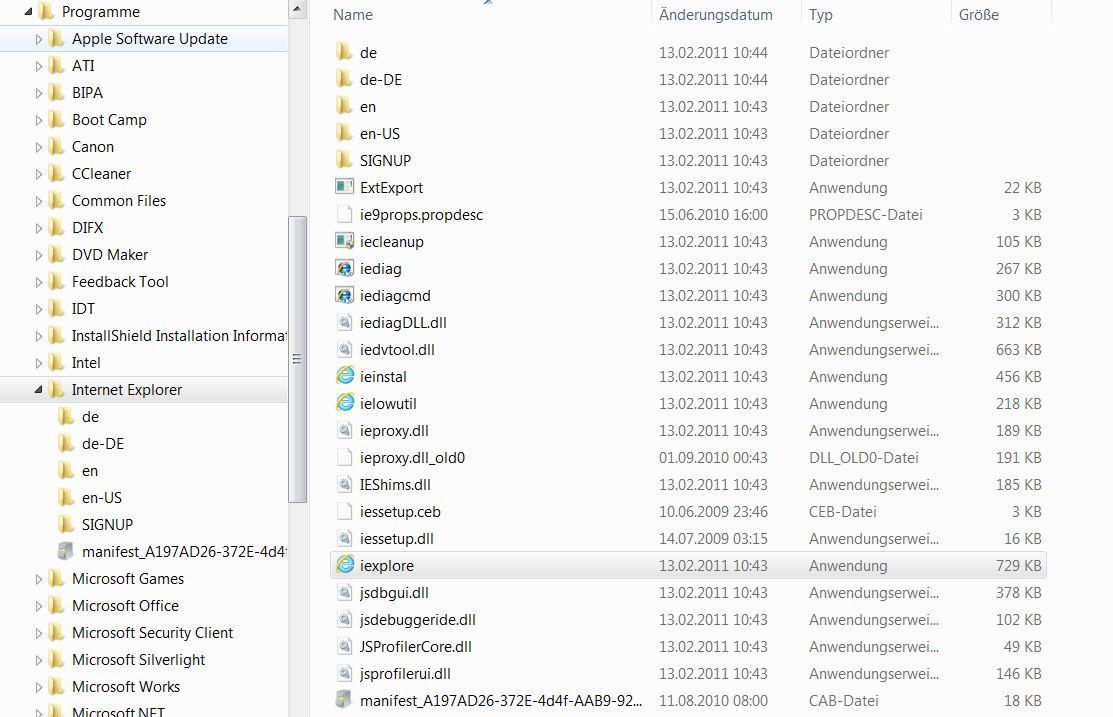Click the JSProfilerCore.dll file icon
The width and height of the screenshot is (1113, 717).
coord(345,646)
